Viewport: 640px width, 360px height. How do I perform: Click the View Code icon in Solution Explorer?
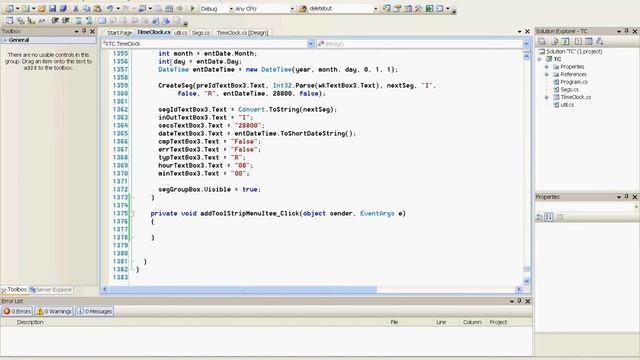[x=578, y=41]
